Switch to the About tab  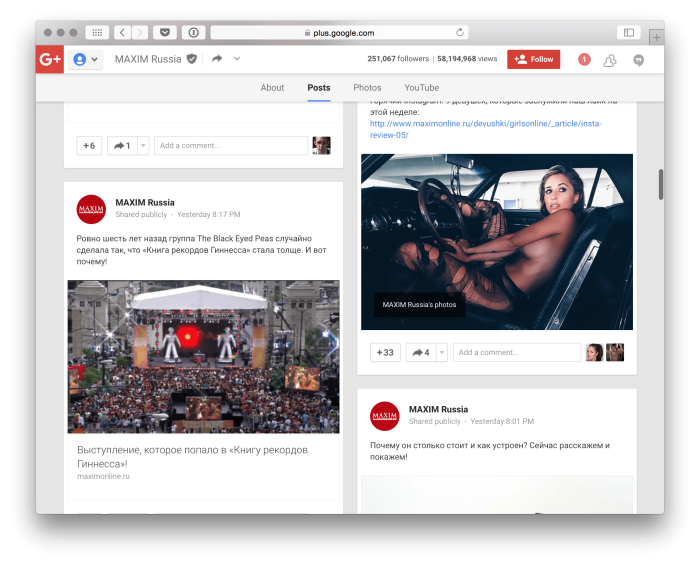coord(272,87)
